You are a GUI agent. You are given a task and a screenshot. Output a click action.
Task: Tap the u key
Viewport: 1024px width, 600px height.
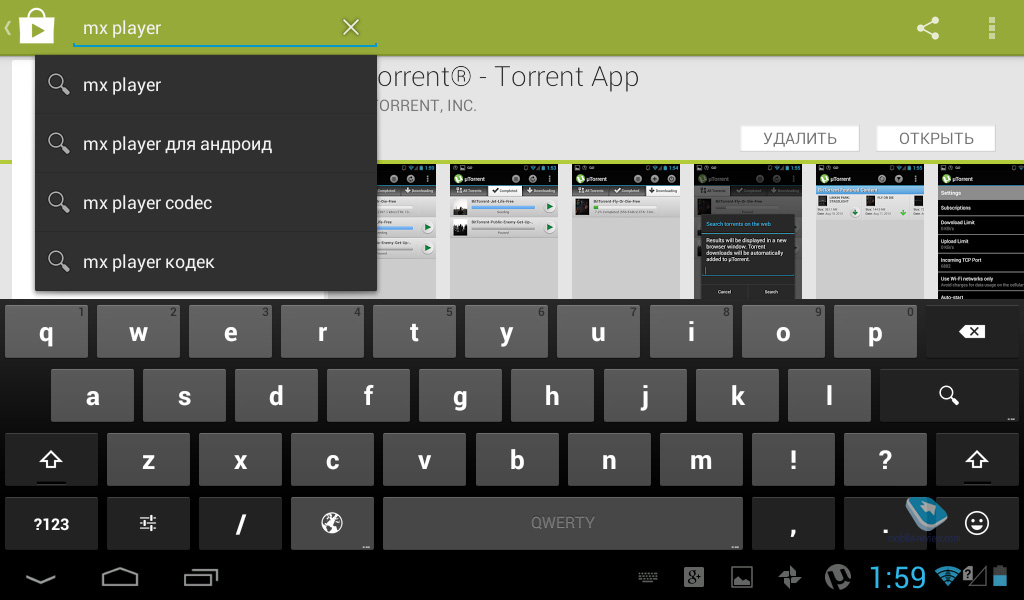coord(599,332)
